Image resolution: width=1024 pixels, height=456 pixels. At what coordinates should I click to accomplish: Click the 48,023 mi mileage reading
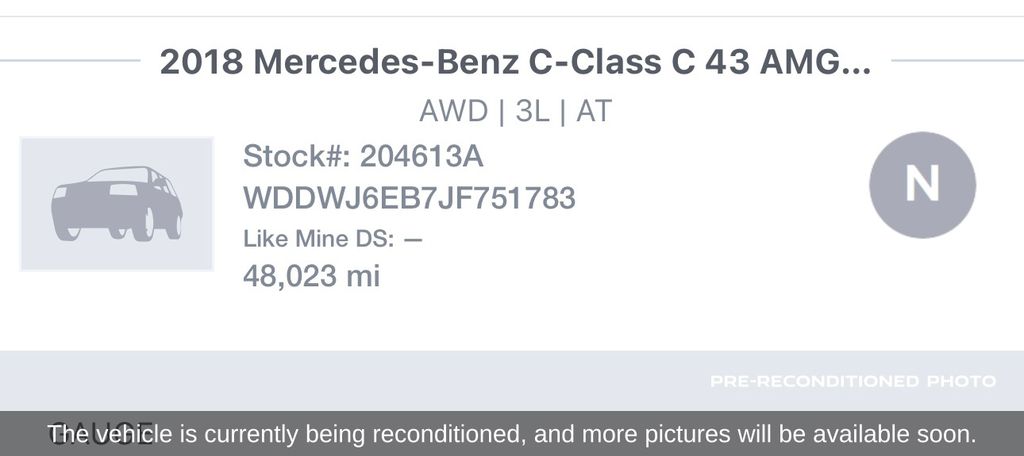tap(311, 275)
